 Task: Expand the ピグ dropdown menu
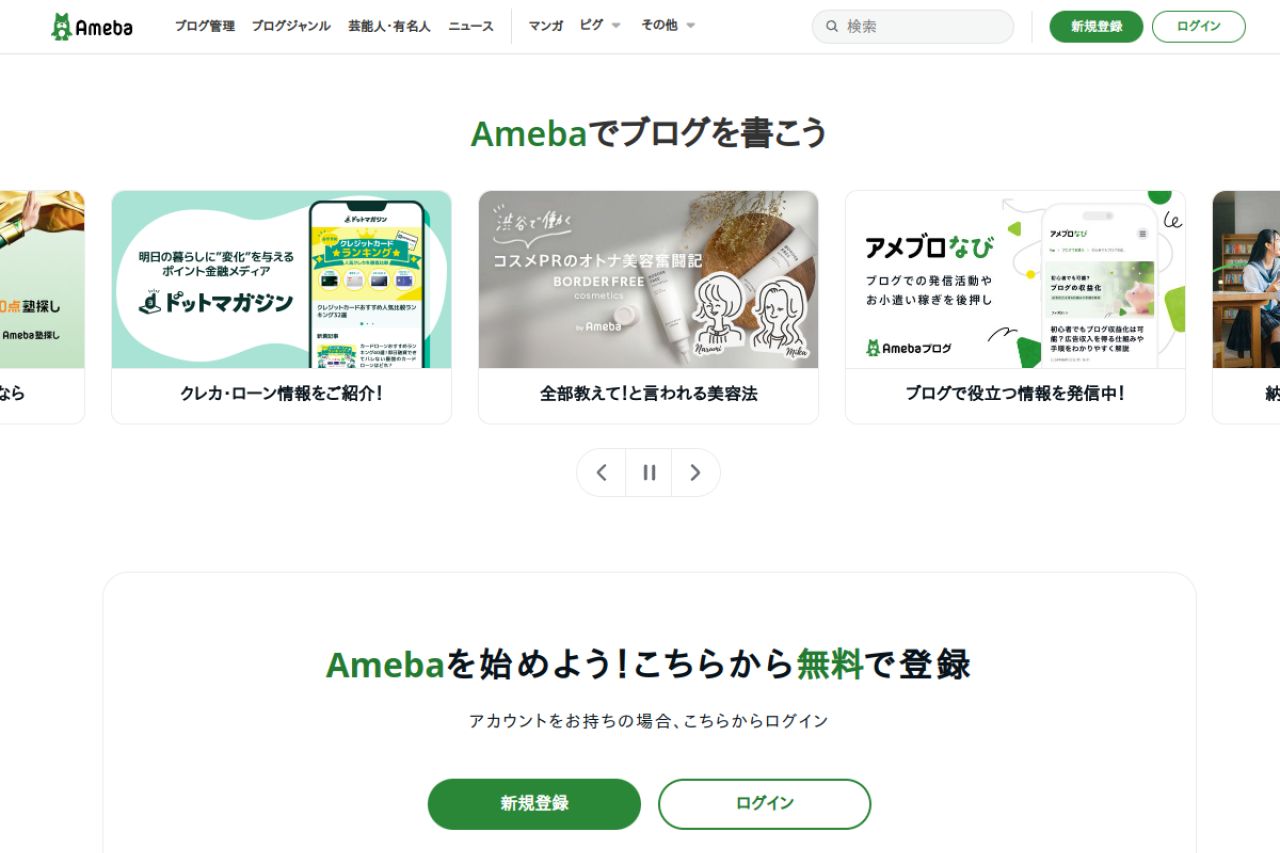click(x=600, y=26)
